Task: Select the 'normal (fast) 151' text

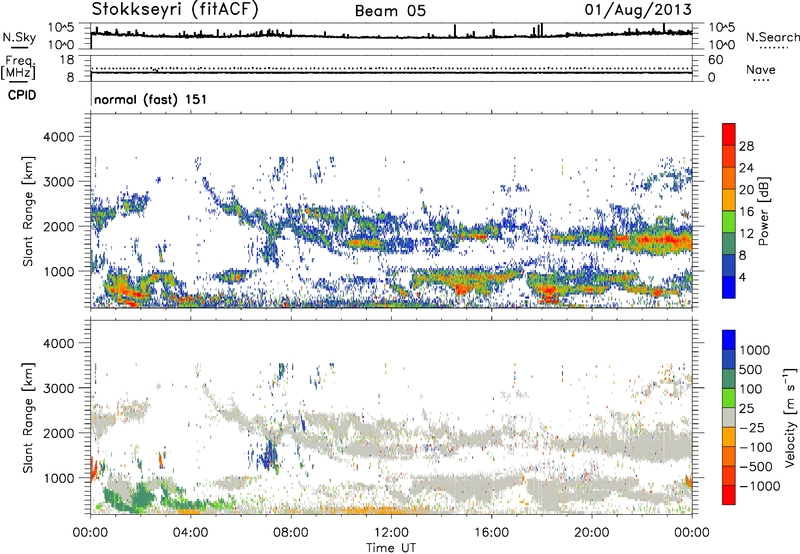Action: [151, 99]
